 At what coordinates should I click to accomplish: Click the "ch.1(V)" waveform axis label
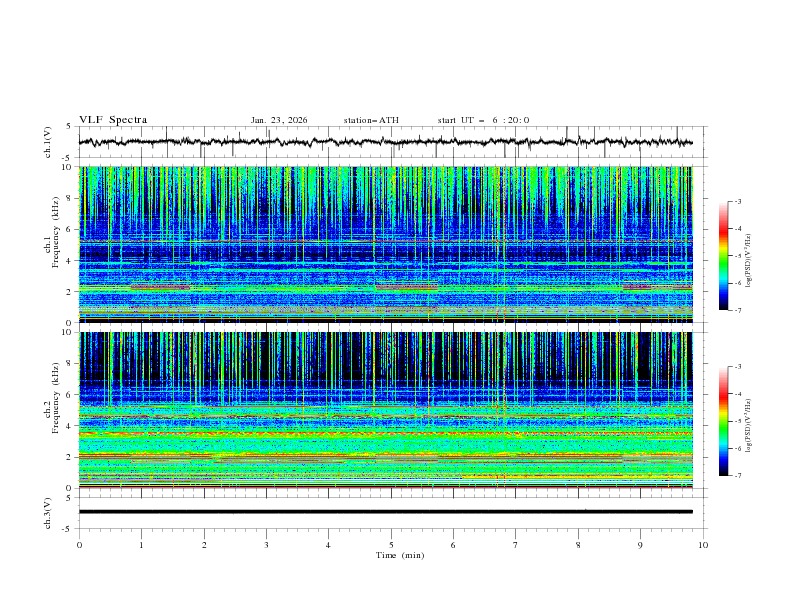(x=48, y=142)
